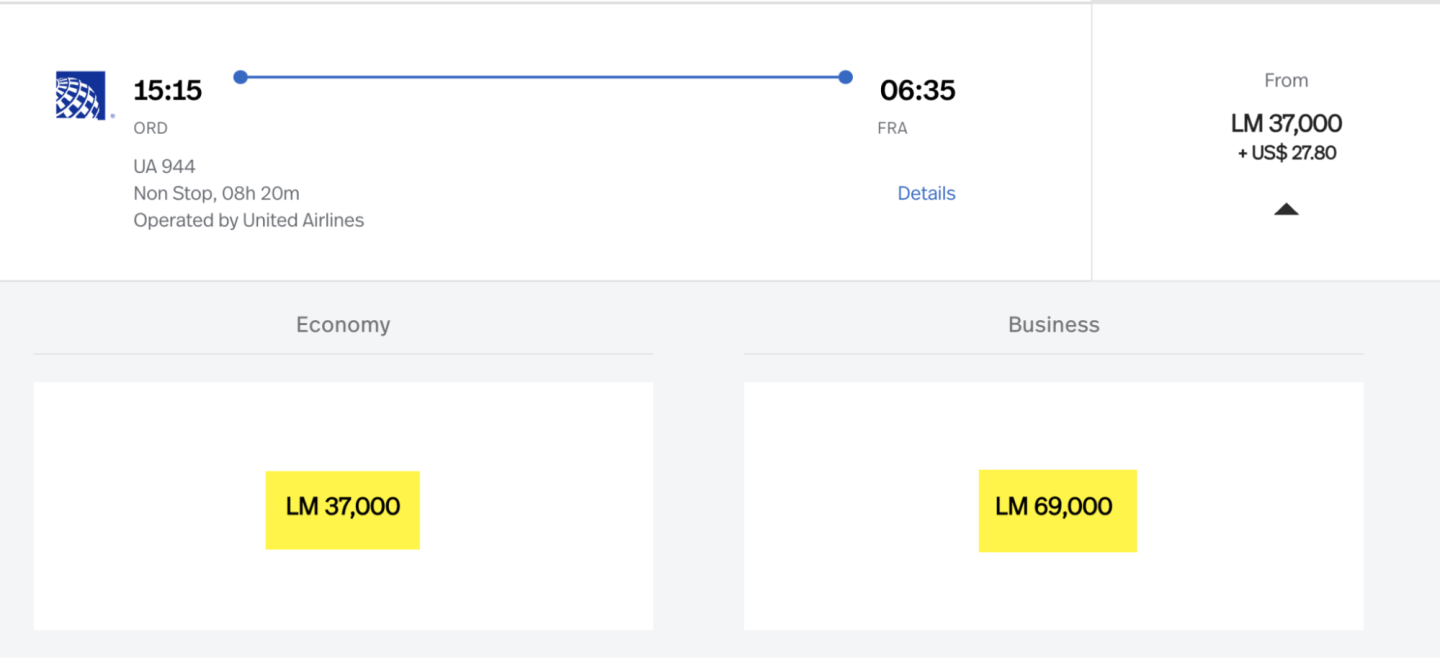Click the middle of the blue route line
The image size is (1440, 666).
point(543,77)
